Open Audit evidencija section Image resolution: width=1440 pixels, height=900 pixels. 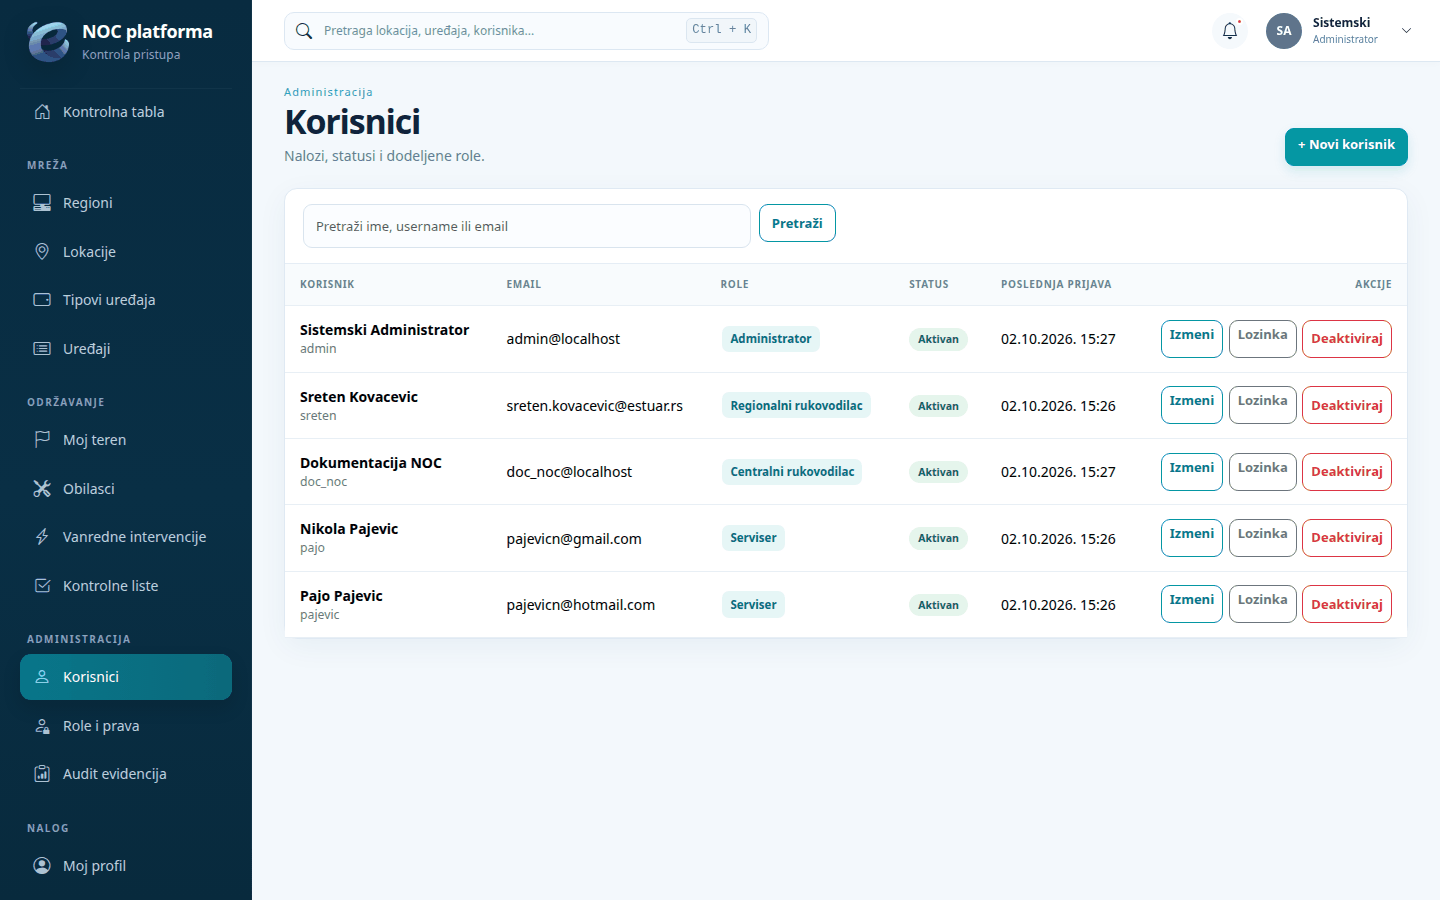point(126,774)
